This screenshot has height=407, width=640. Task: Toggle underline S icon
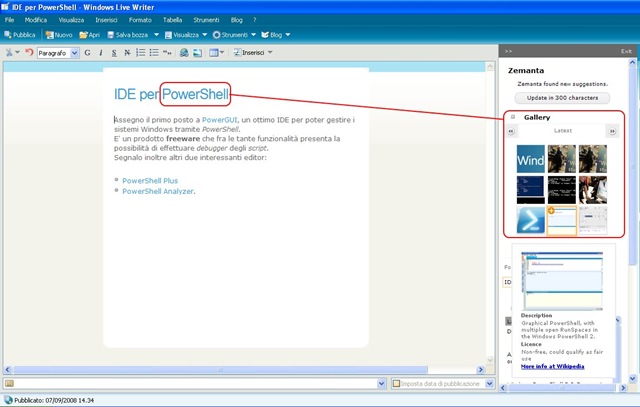[114, 53]
